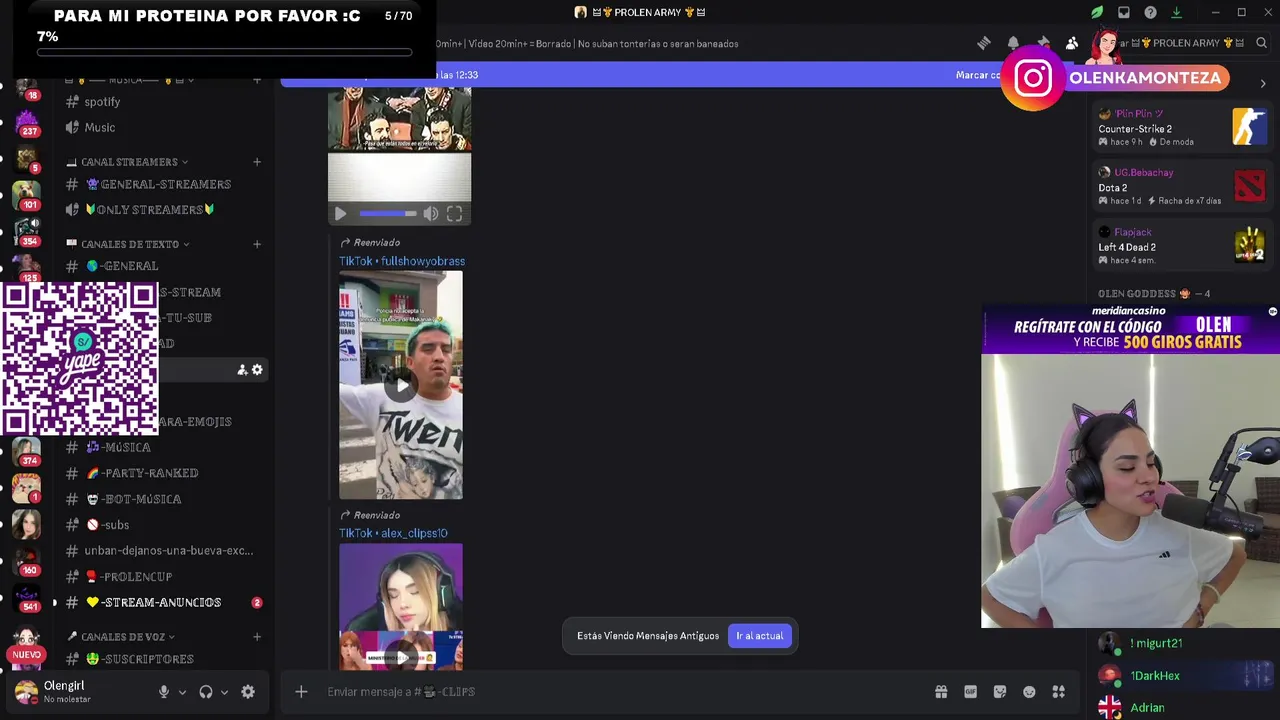Image resolution: width=1280 pixels, height=720 pixels.
Task: Click the green leaf icon in title bar
Action: (1097, 12)
